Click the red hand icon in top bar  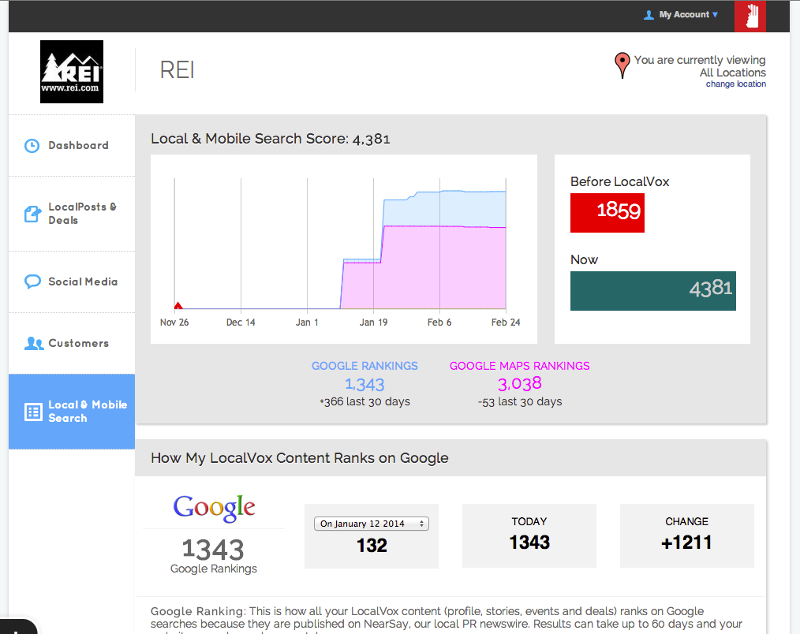(x=749, y=15)
